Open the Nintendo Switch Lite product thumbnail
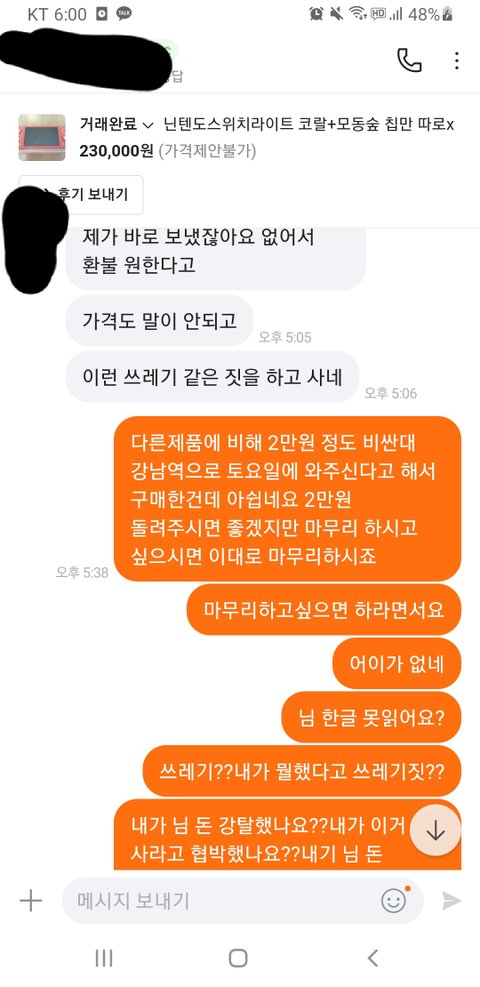This screenshot has height=987, width=480. pyautogui.click(x=42, y=137)
